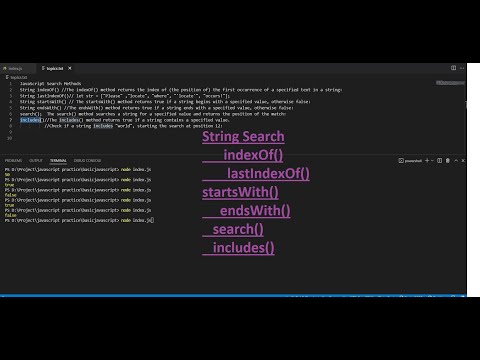This screenshot has height=360, width=480.
Task: Open the Debug Console panel tab
Action: coord(87,161)
